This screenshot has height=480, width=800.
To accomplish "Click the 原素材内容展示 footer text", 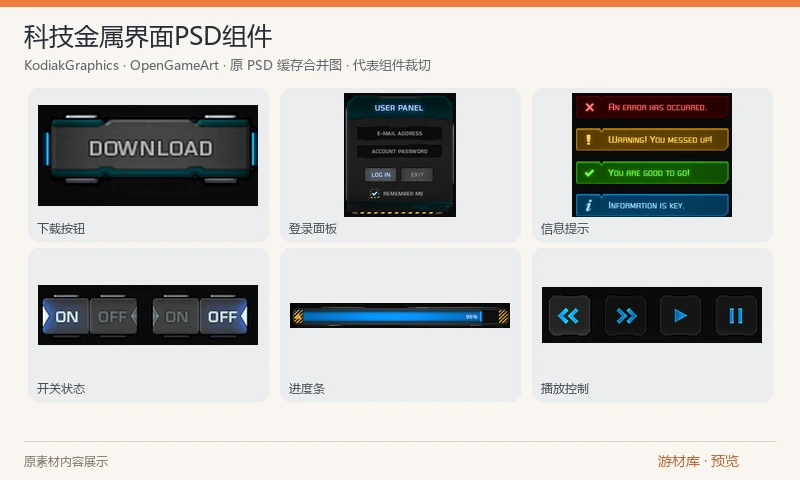I will (66, 462).
